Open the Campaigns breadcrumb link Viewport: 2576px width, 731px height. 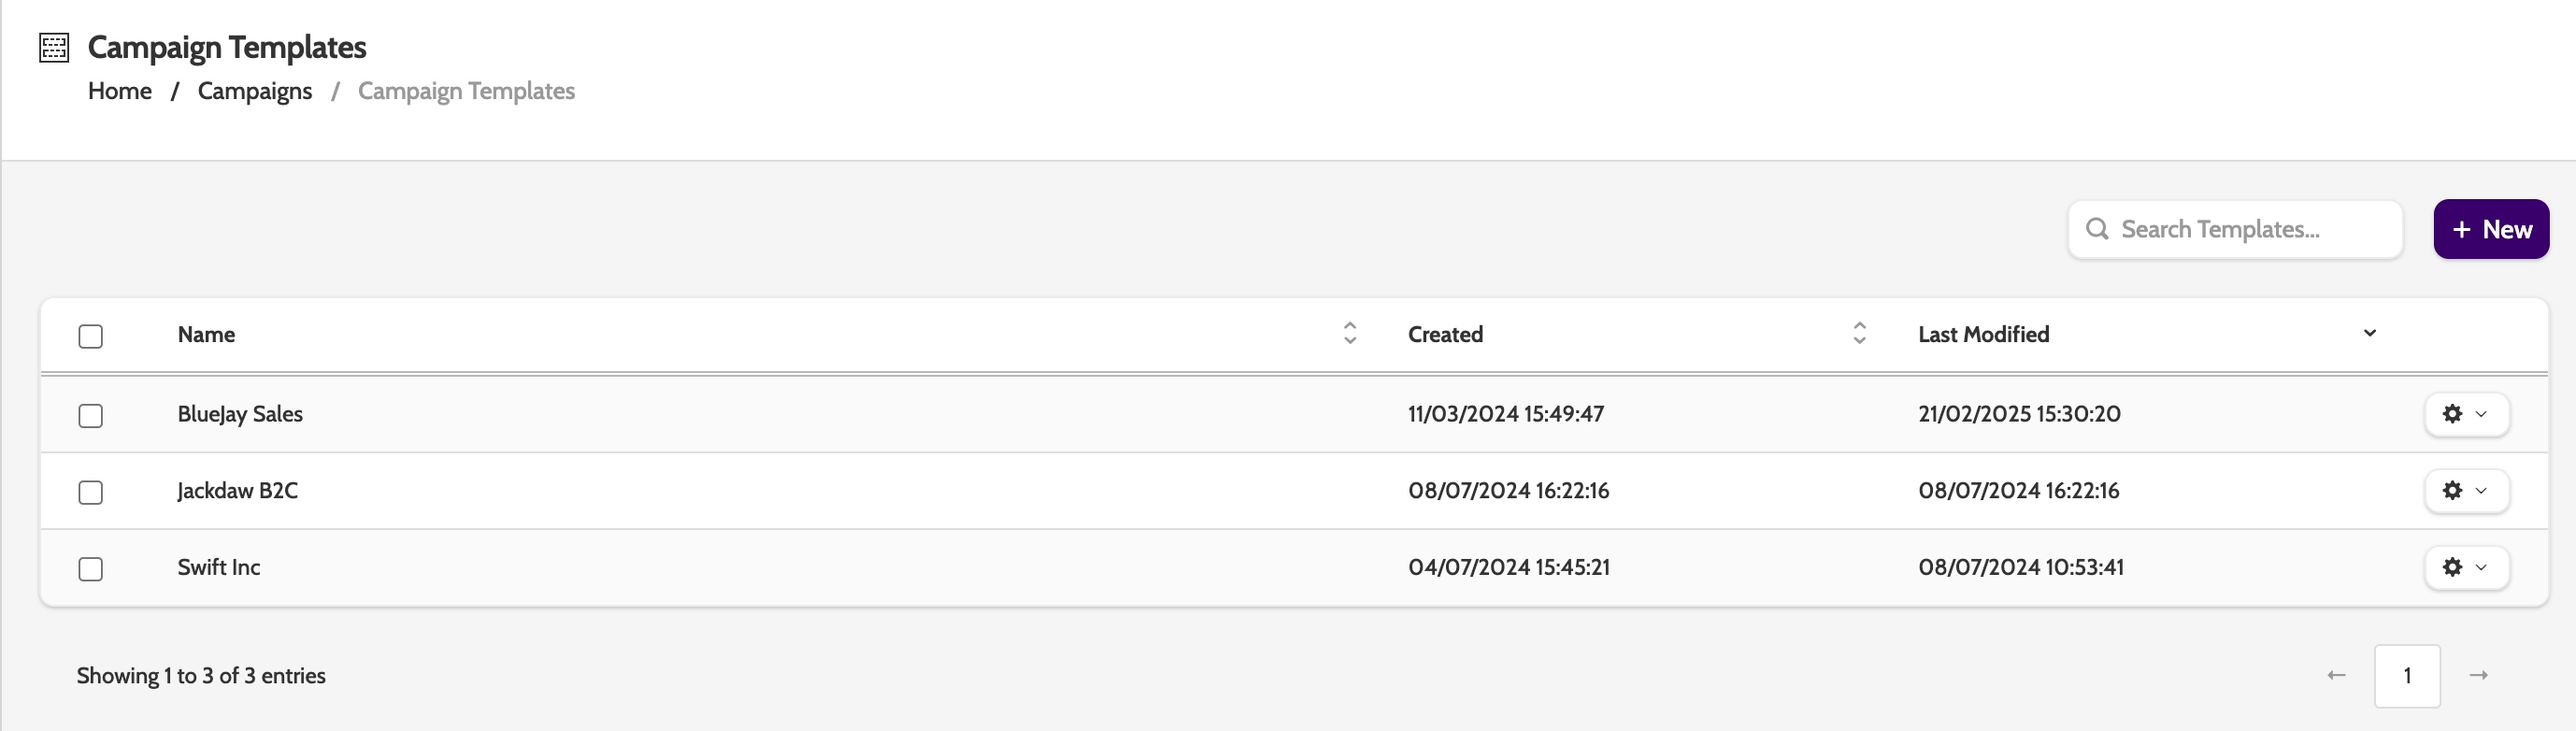(255, 91)
